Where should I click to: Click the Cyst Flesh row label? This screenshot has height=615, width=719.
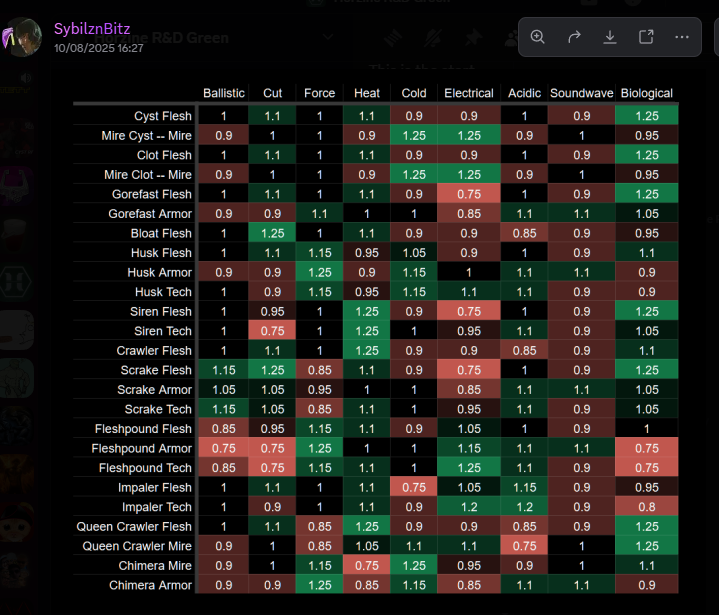[x=163, y=116]
